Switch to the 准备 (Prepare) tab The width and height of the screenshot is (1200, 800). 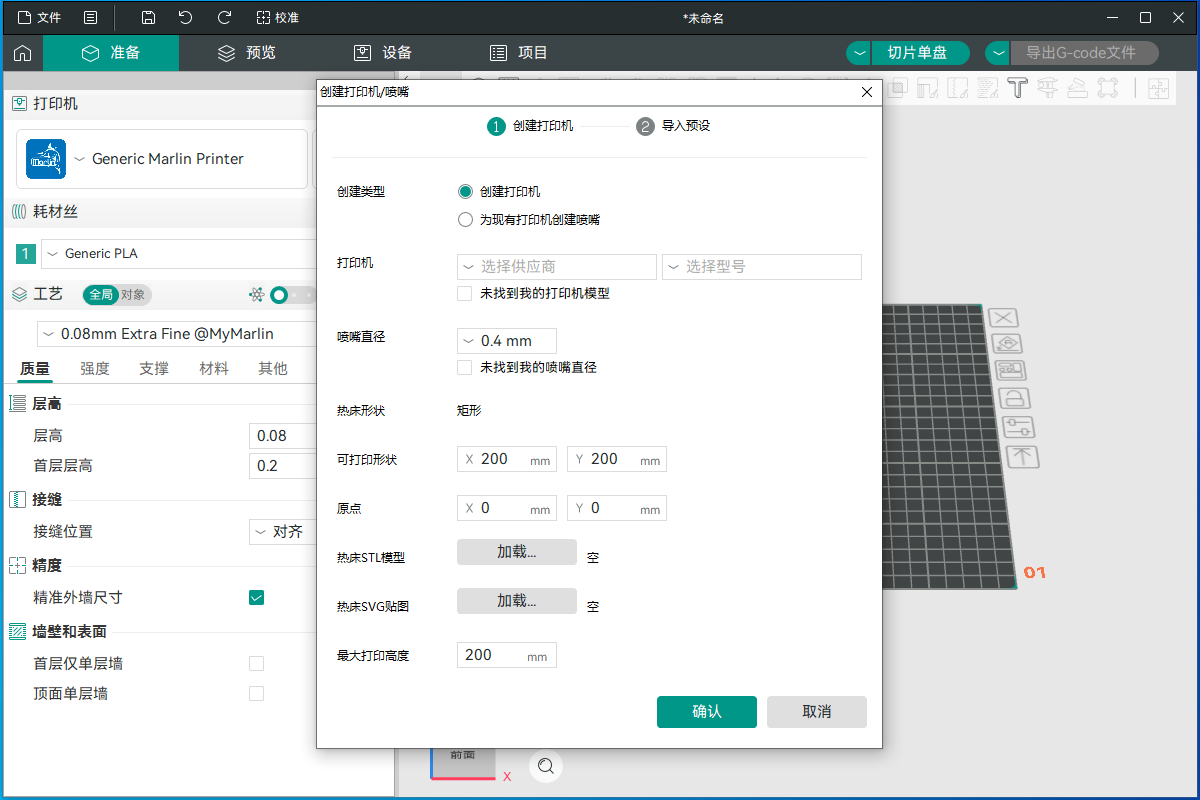point(111,53)
